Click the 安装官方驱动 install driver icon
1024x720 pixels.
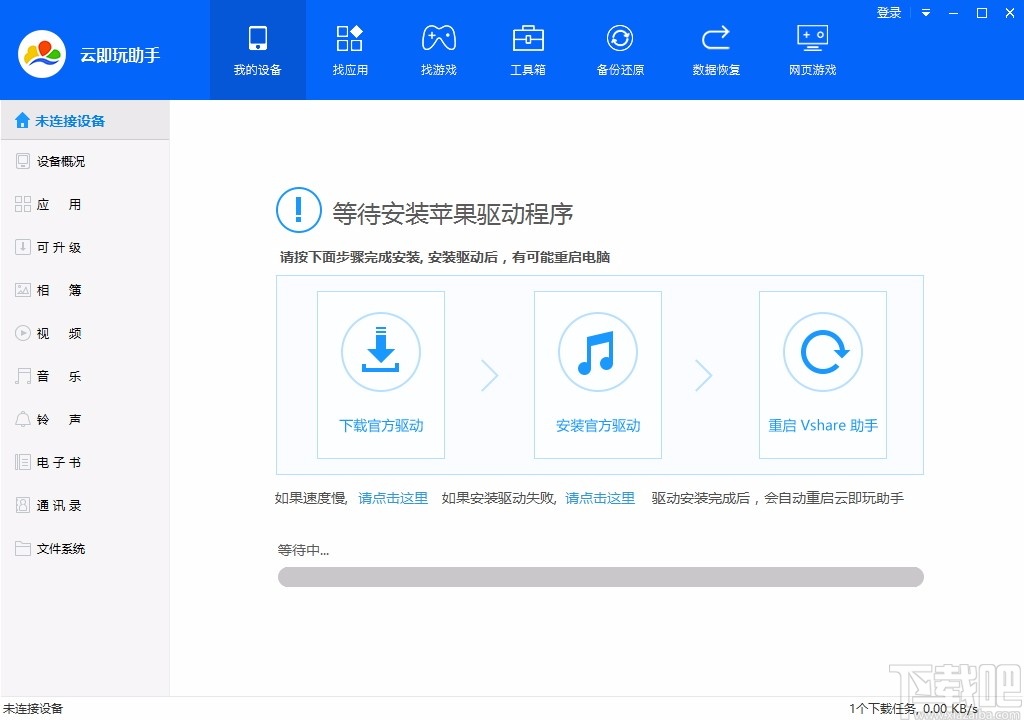point(597,352)
